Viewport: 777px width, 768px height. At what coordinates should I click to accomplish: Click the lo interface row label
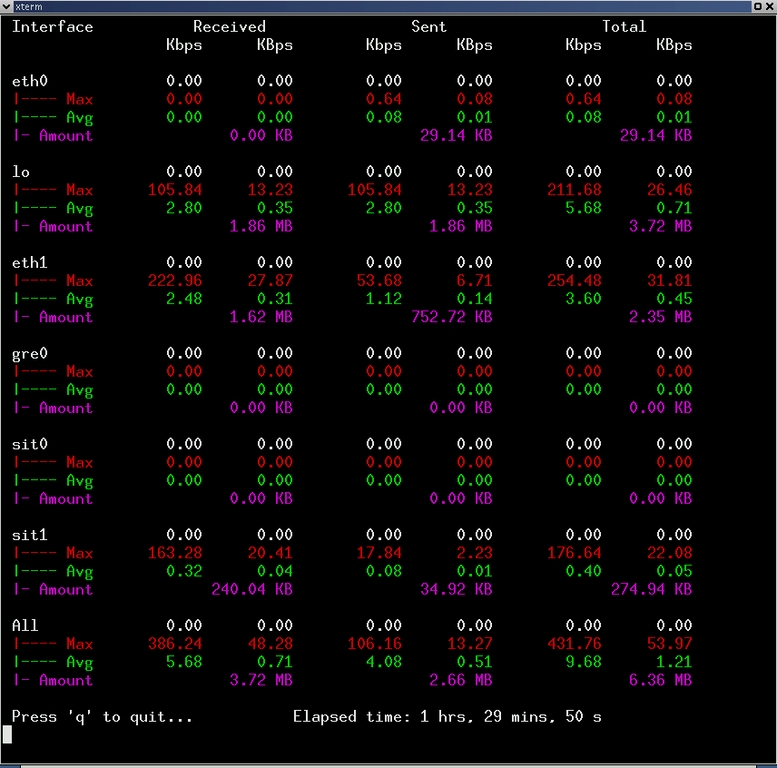pyautogui.click(x=21, y=172)
